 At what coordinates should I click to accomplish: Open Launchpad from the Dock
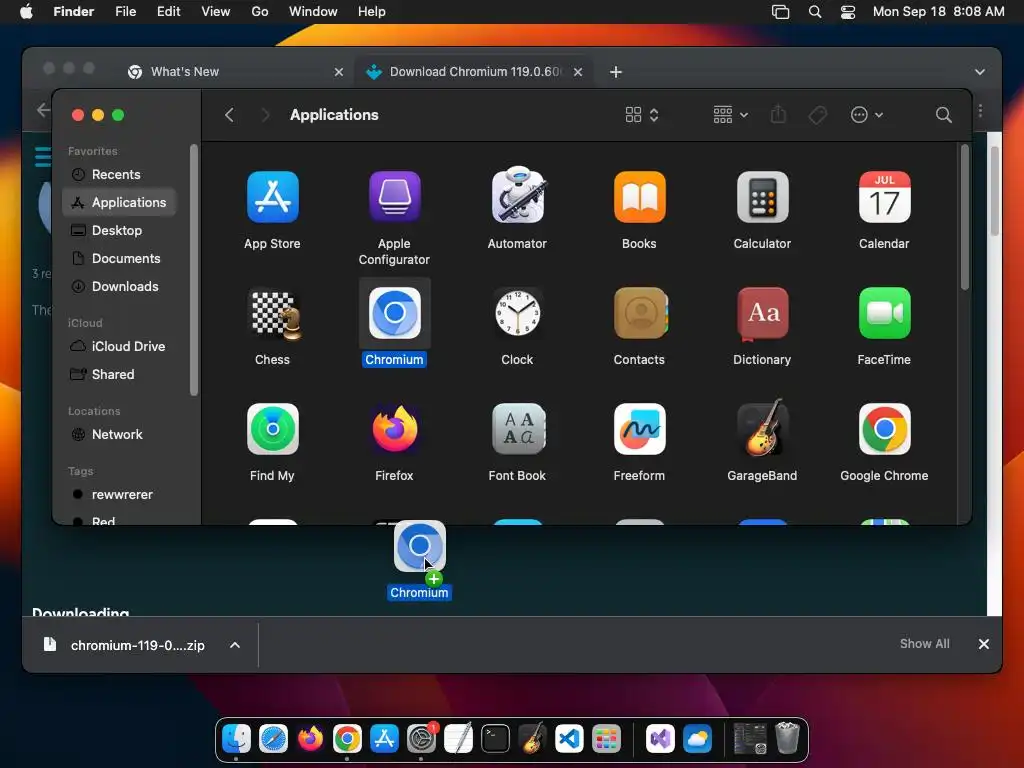pos(606,739)
